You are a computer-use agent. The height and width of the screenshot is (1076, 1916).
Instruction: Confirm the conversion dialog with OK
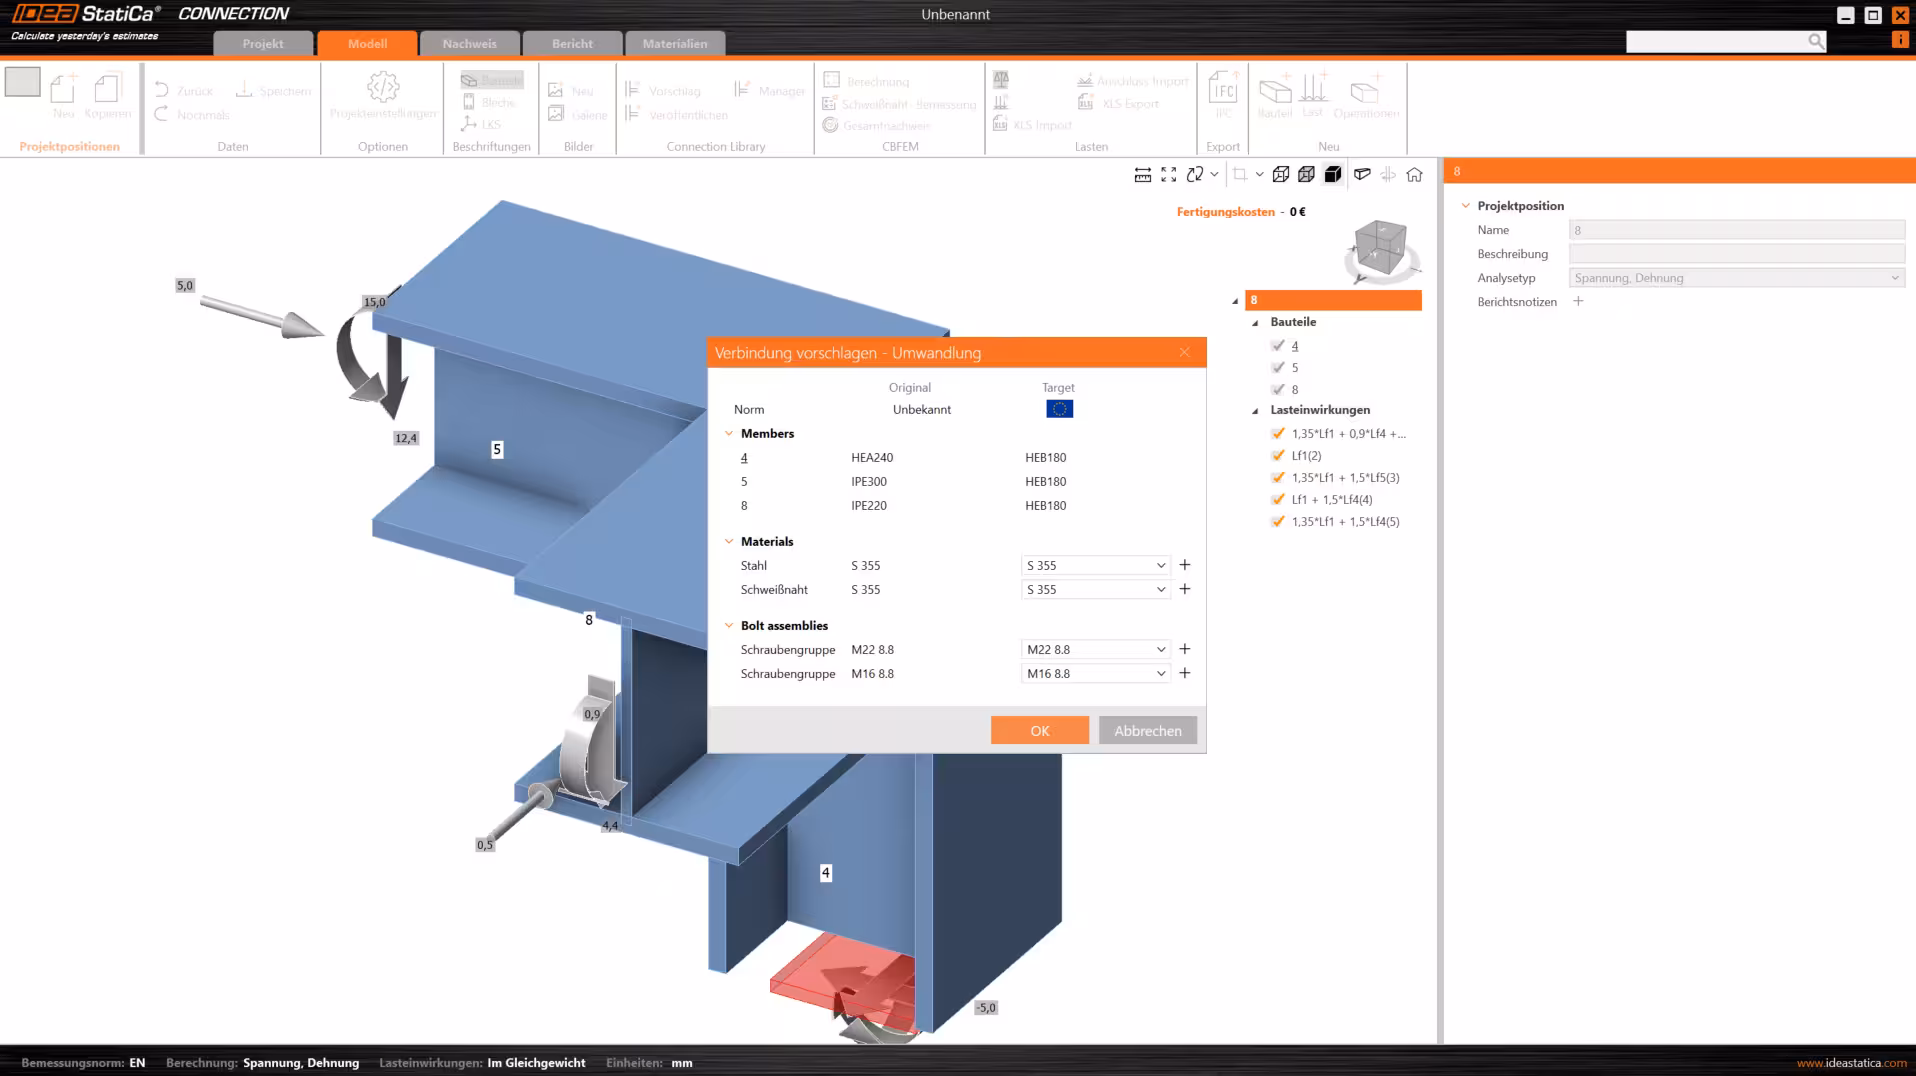pos(1039,731)
